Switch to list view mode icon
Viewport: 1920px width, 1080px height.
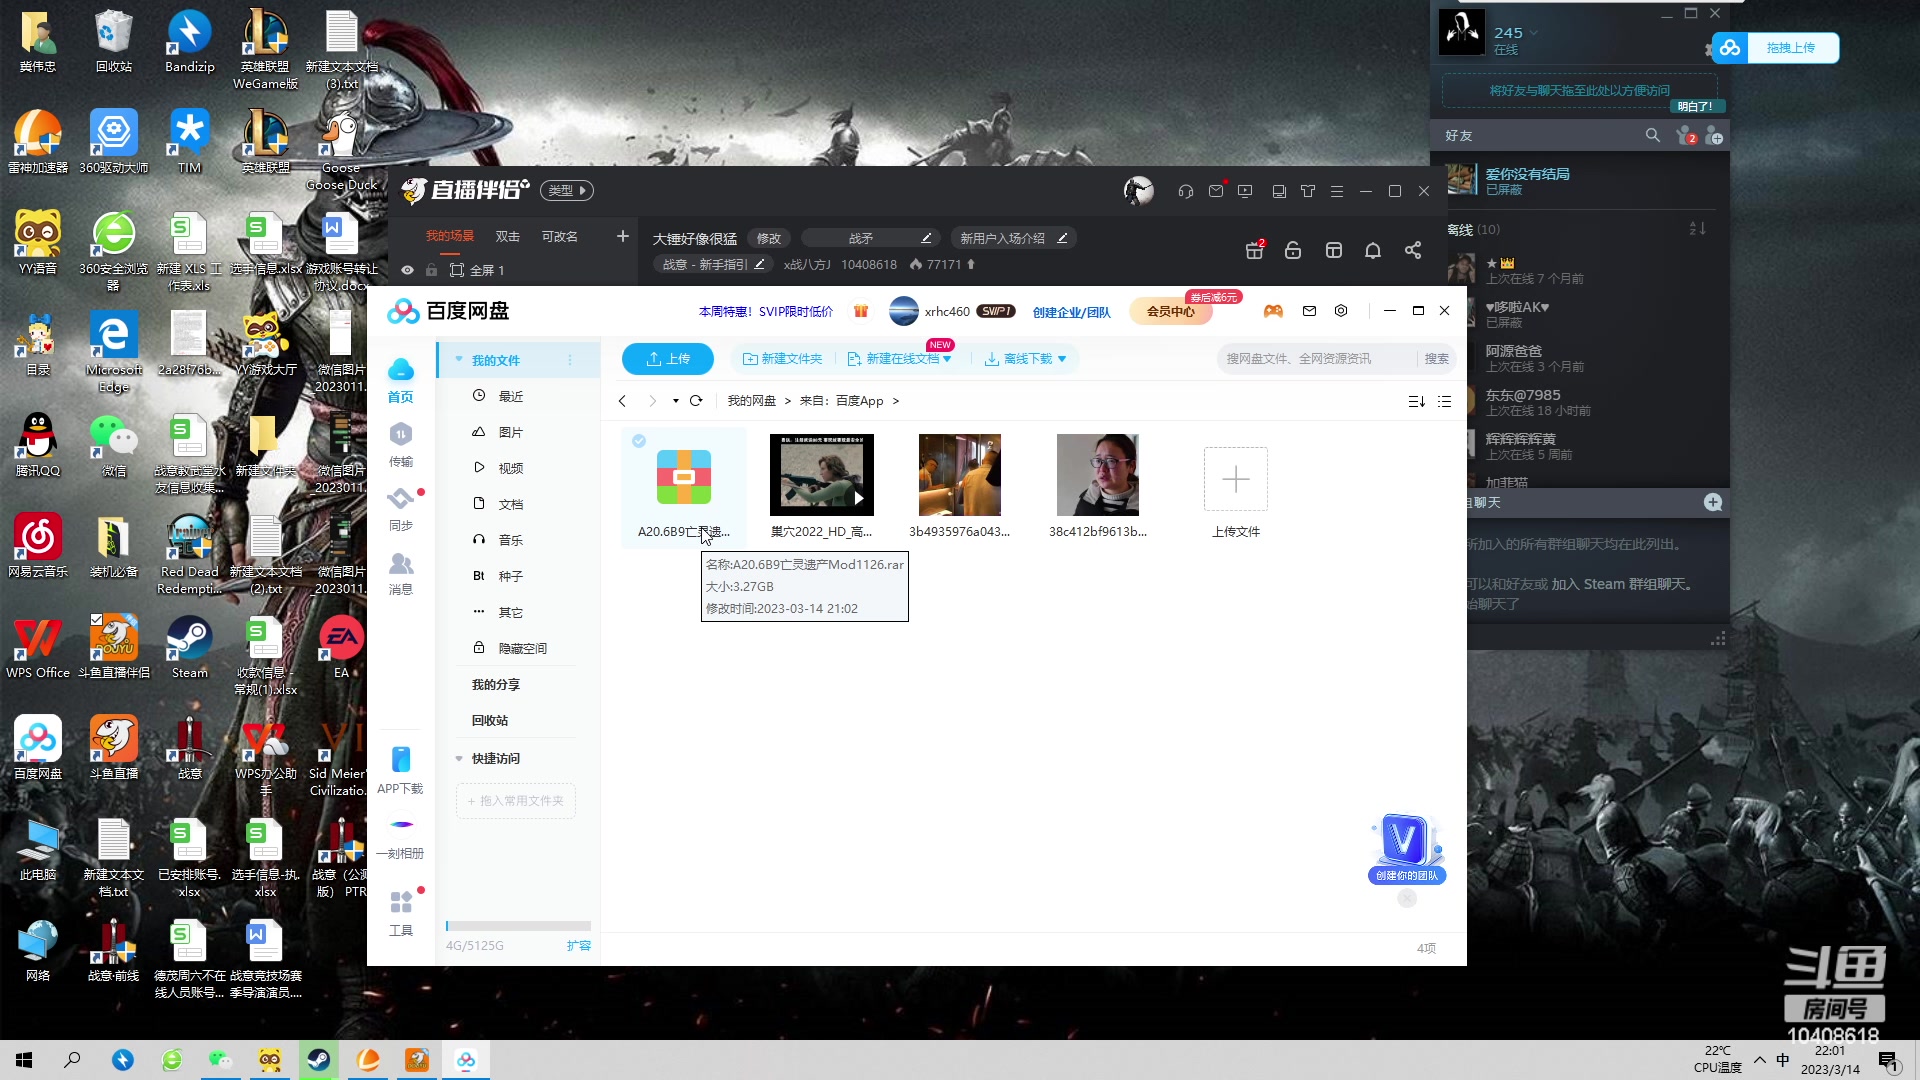pos(1444,401)
